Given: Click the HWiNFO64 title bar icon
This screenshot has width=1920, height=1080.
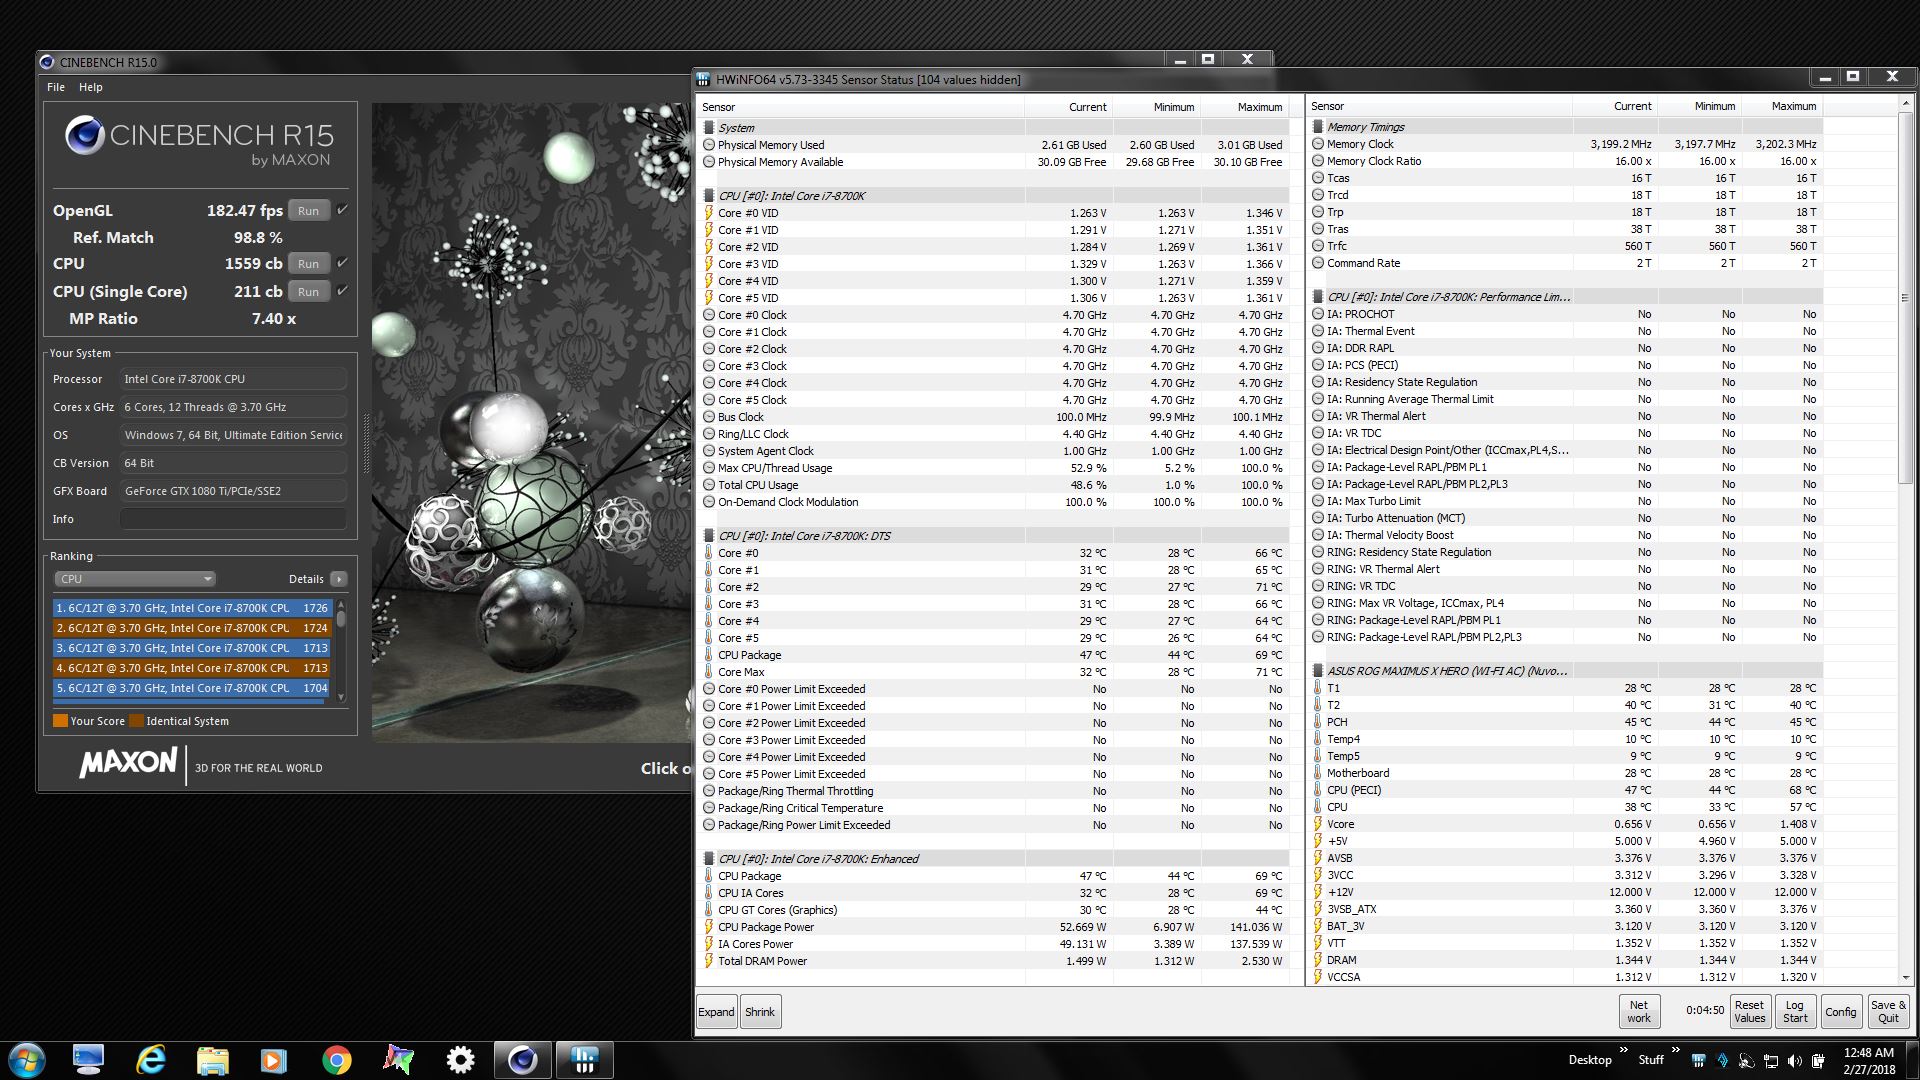Looking at the screenshot, I should [704, 79].
